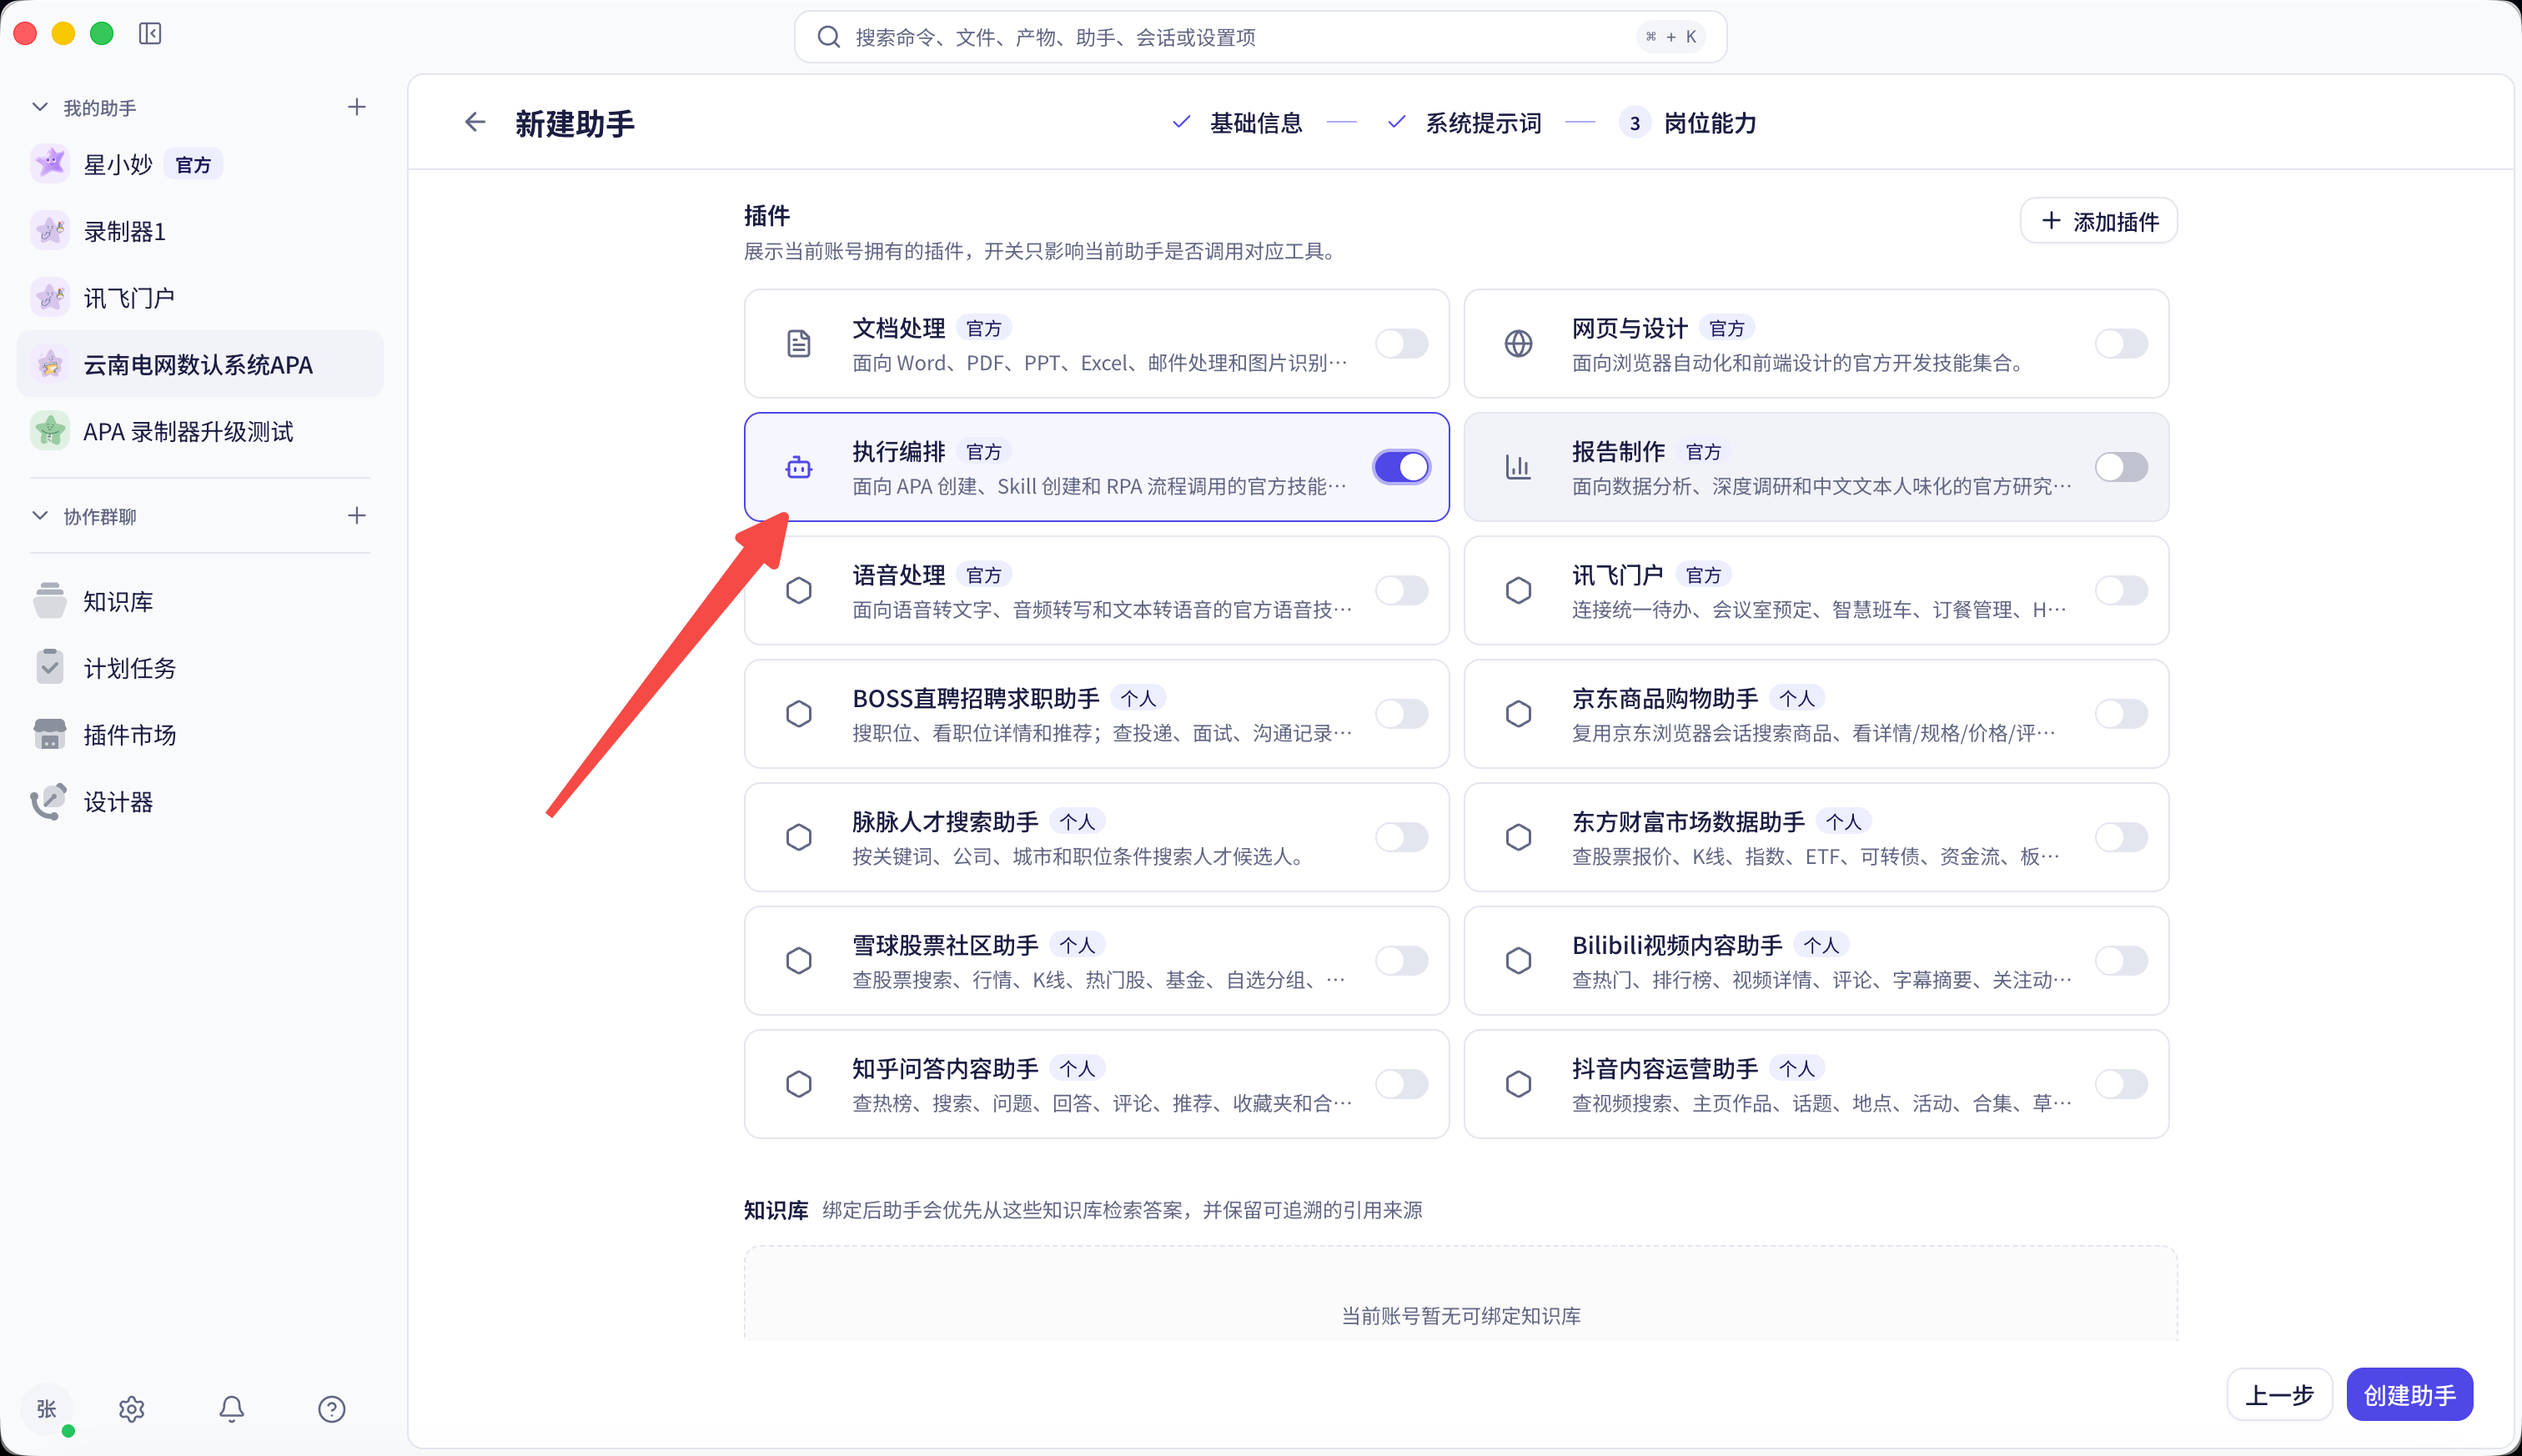Turn on 抖音内容运营助手 toggle
Screen dimensions: 2522x1456
tap(2121, 1083)
